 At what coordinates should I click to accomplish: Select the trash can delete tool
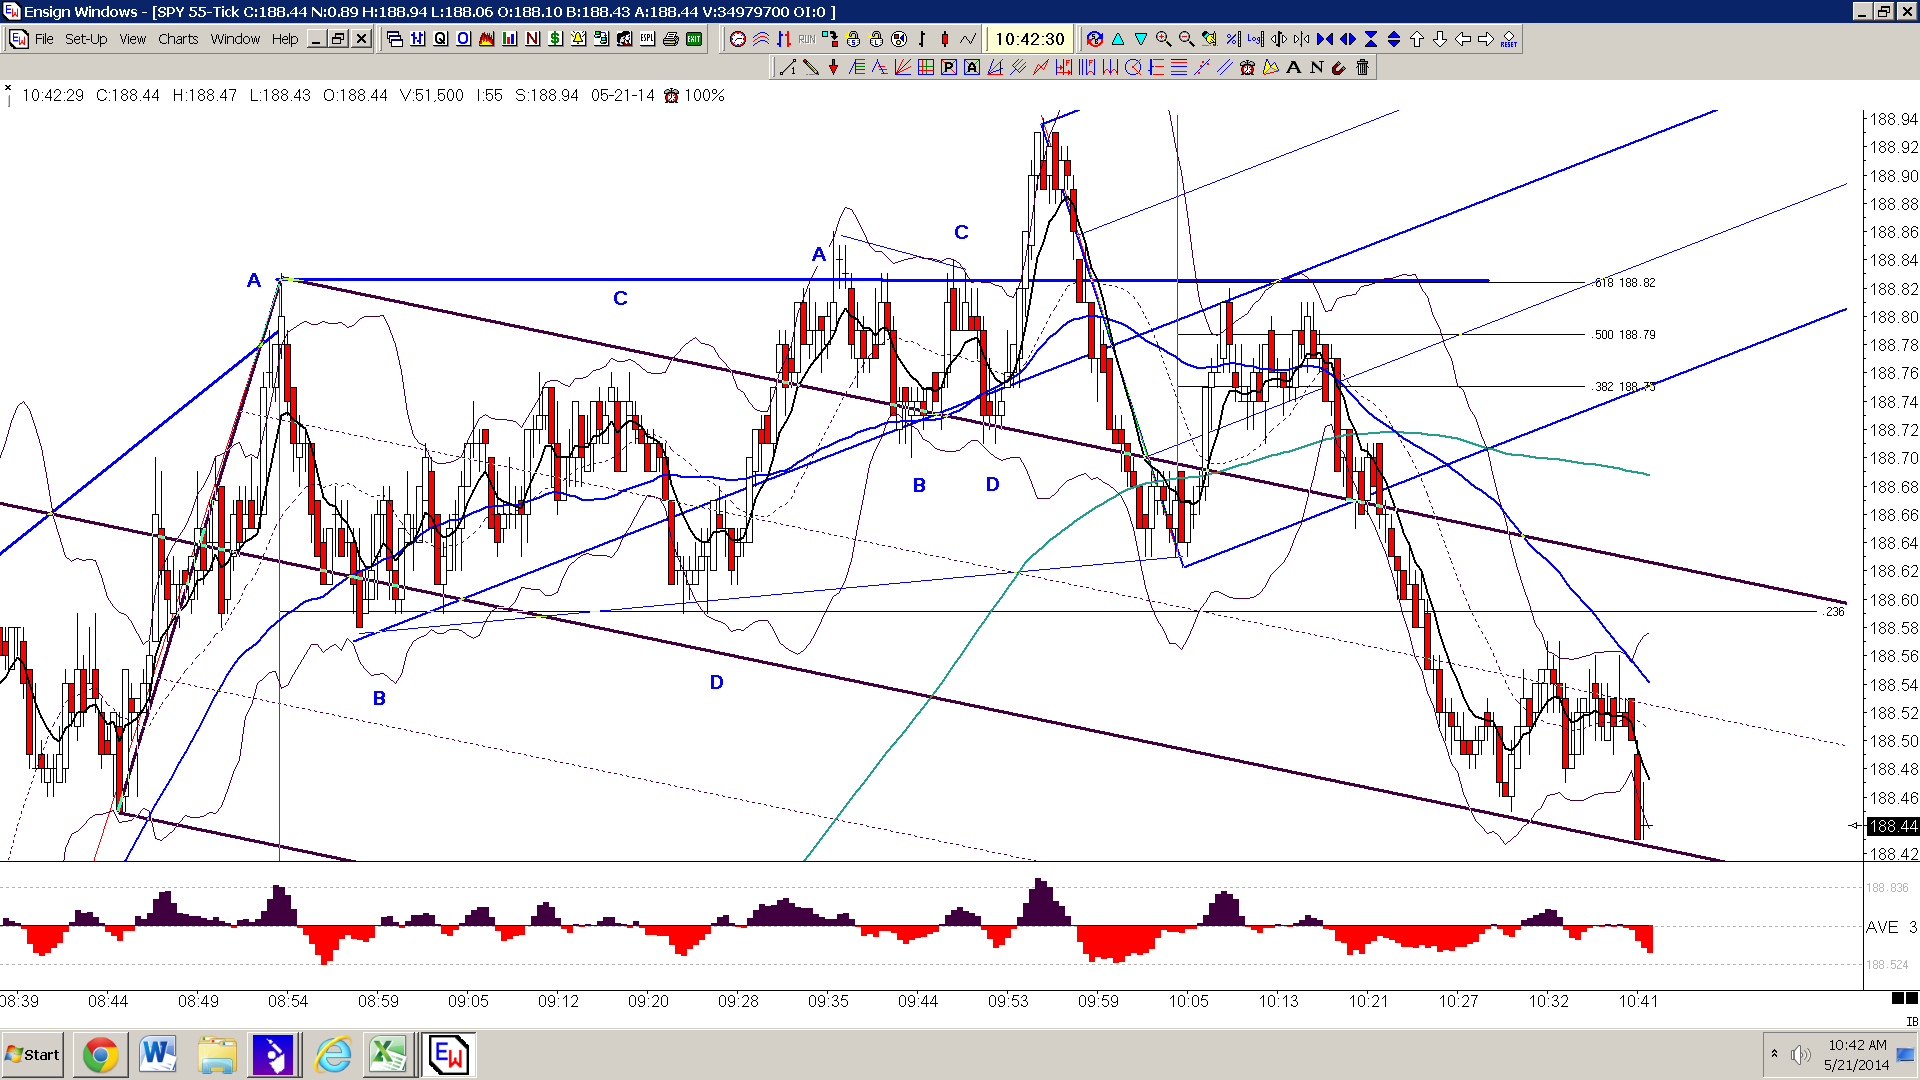click(x=1363, y=67)
